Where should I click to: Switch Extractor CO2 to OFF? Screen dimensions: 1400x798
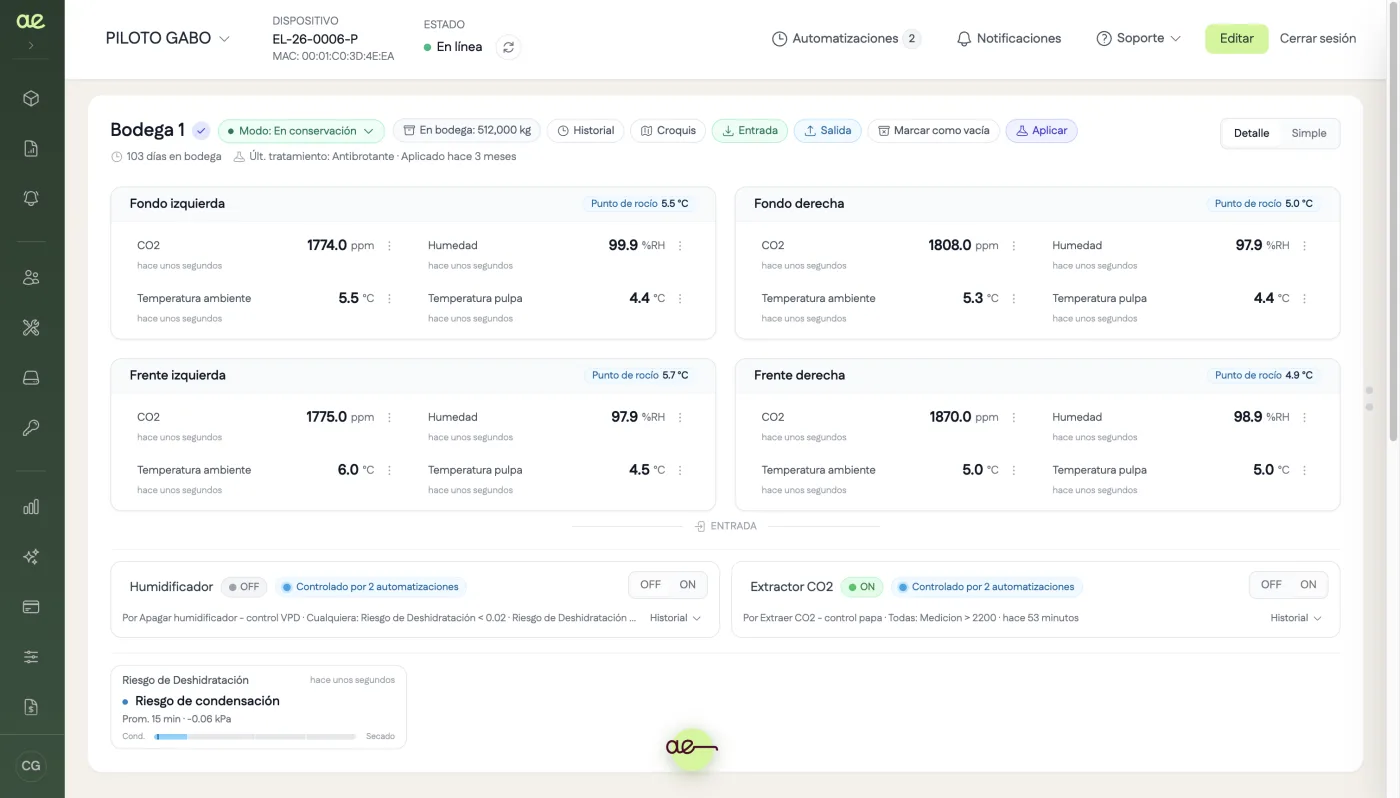pyautogui.click(x=1271, y=585)
